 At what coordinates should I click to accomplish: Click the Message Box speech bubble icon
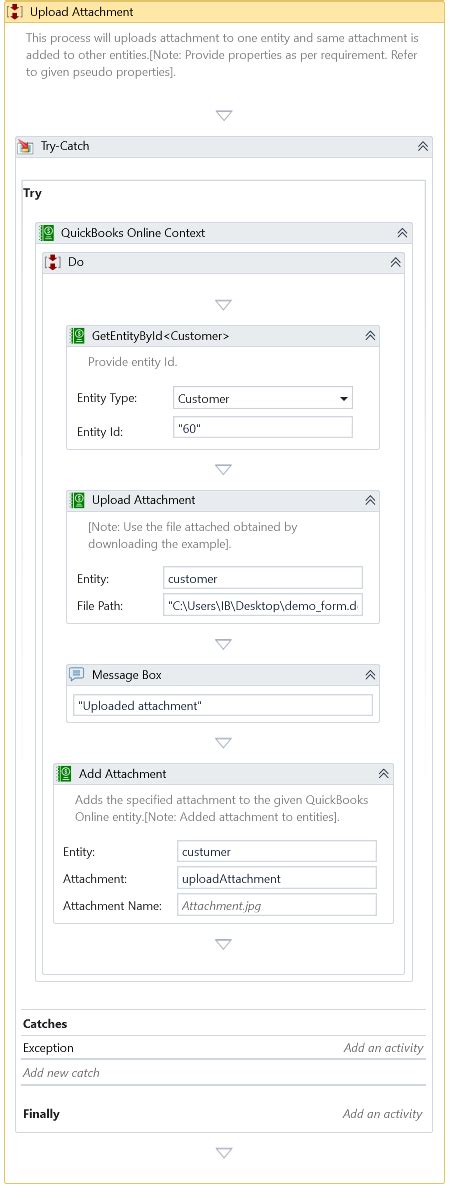[77, 675]
